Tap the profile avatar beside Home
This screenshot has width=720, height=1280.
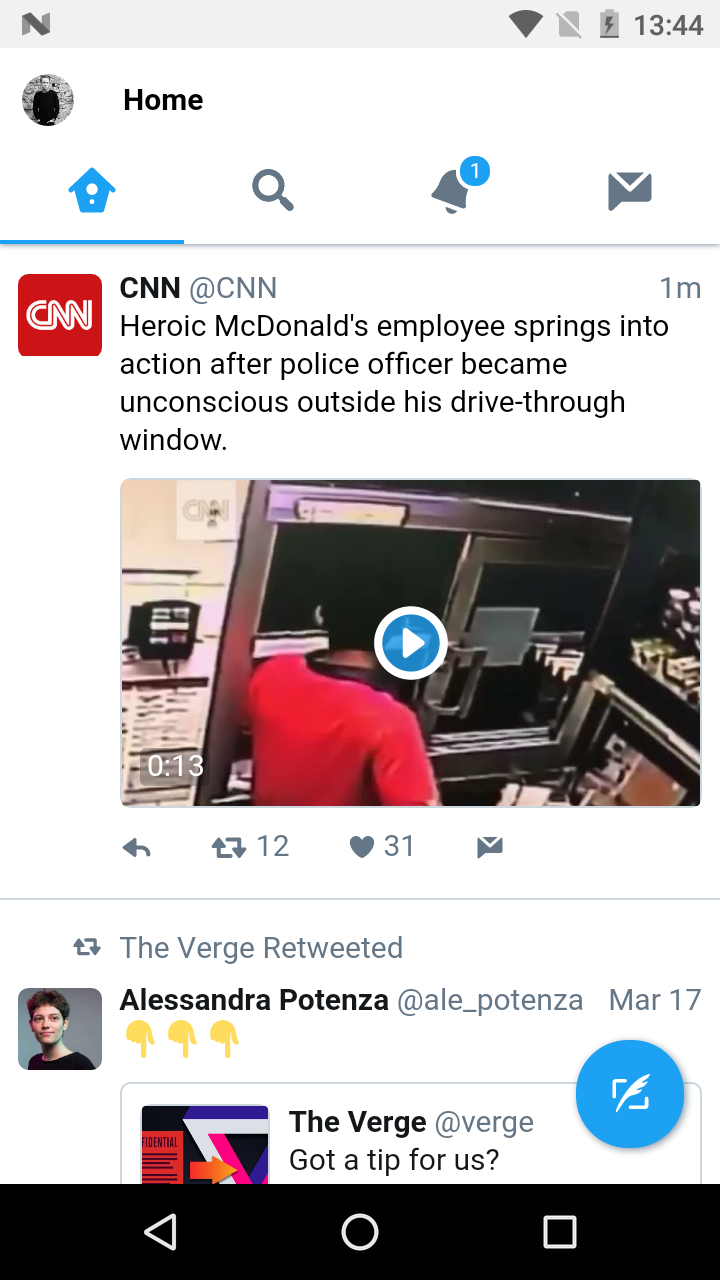[x=48, y=100]
